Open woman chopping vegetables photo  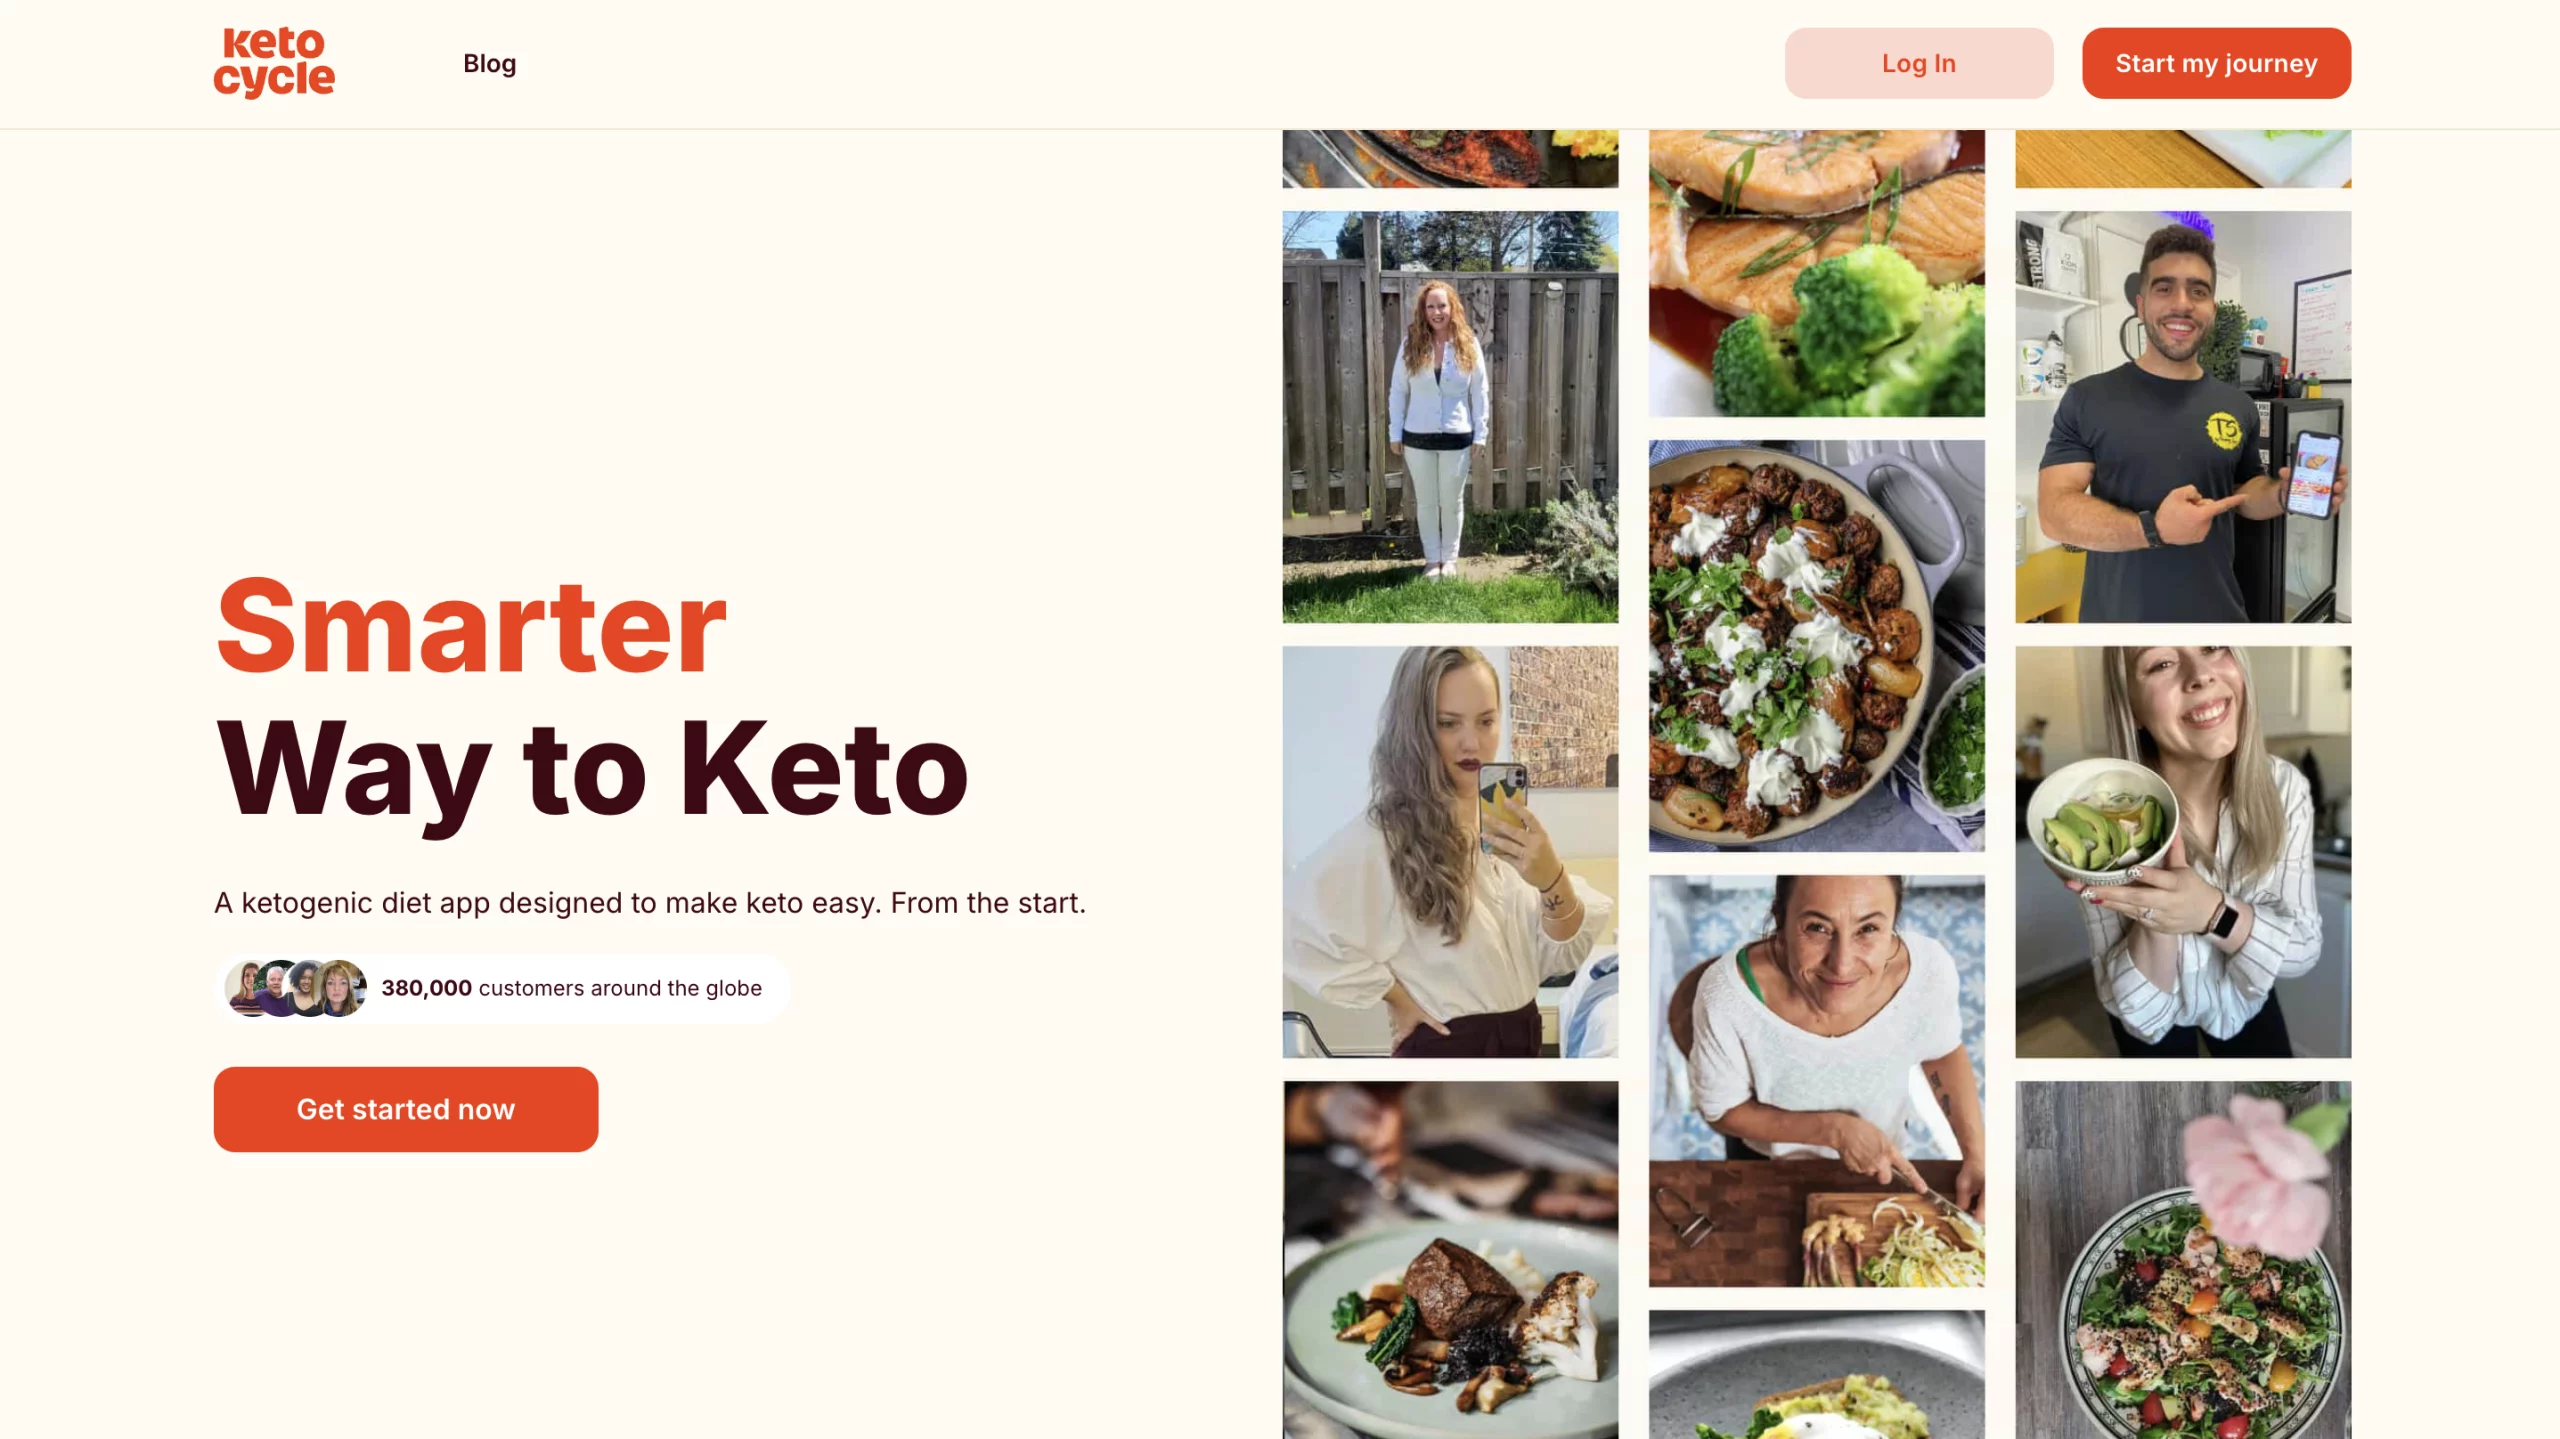point(1816,1081)
